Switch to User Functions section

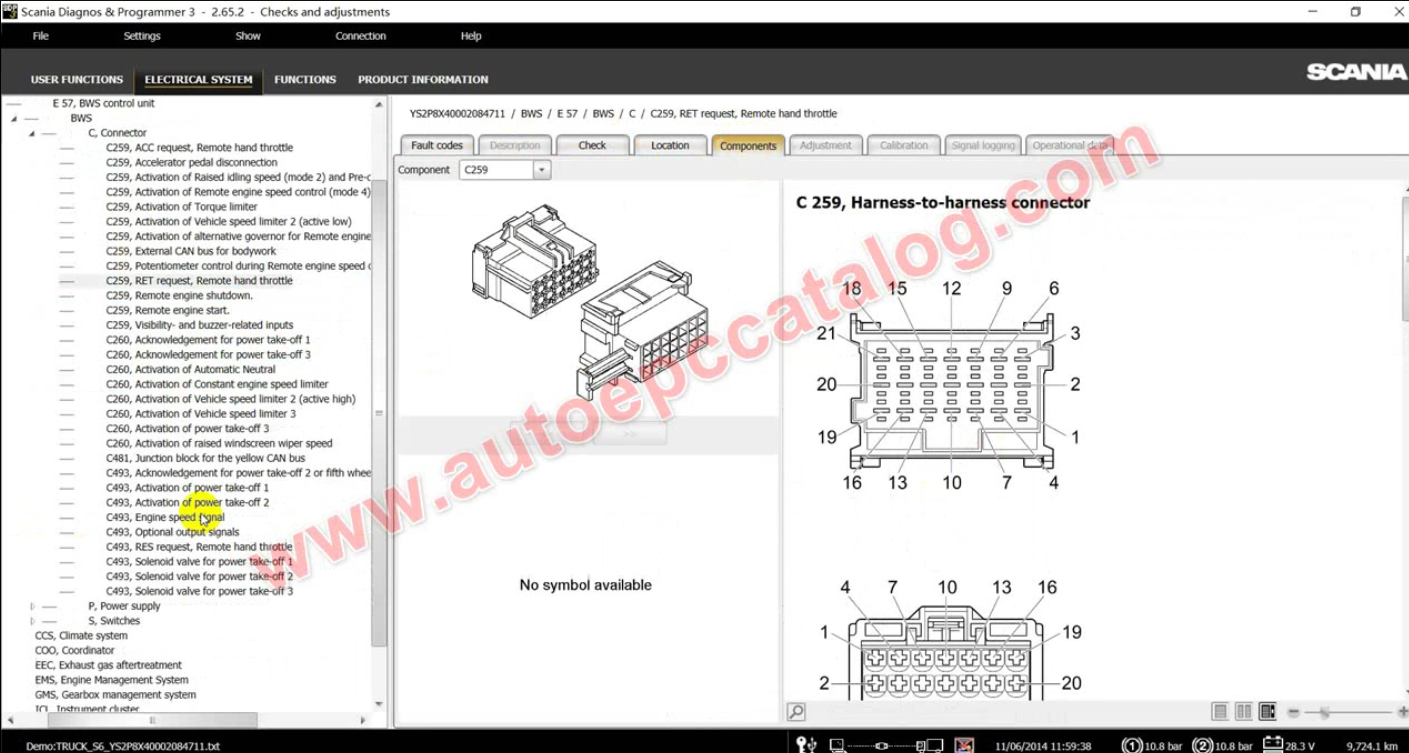(77, 79)
